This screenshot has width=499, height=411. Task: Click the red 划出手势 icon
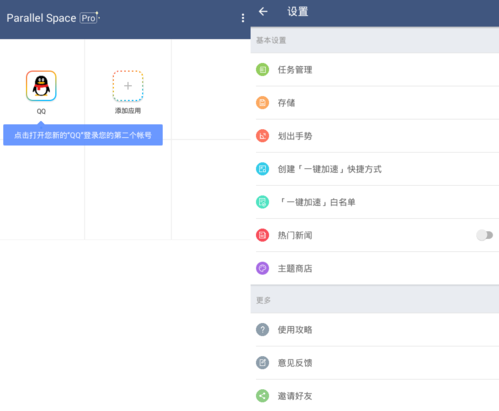click(262, 136)
